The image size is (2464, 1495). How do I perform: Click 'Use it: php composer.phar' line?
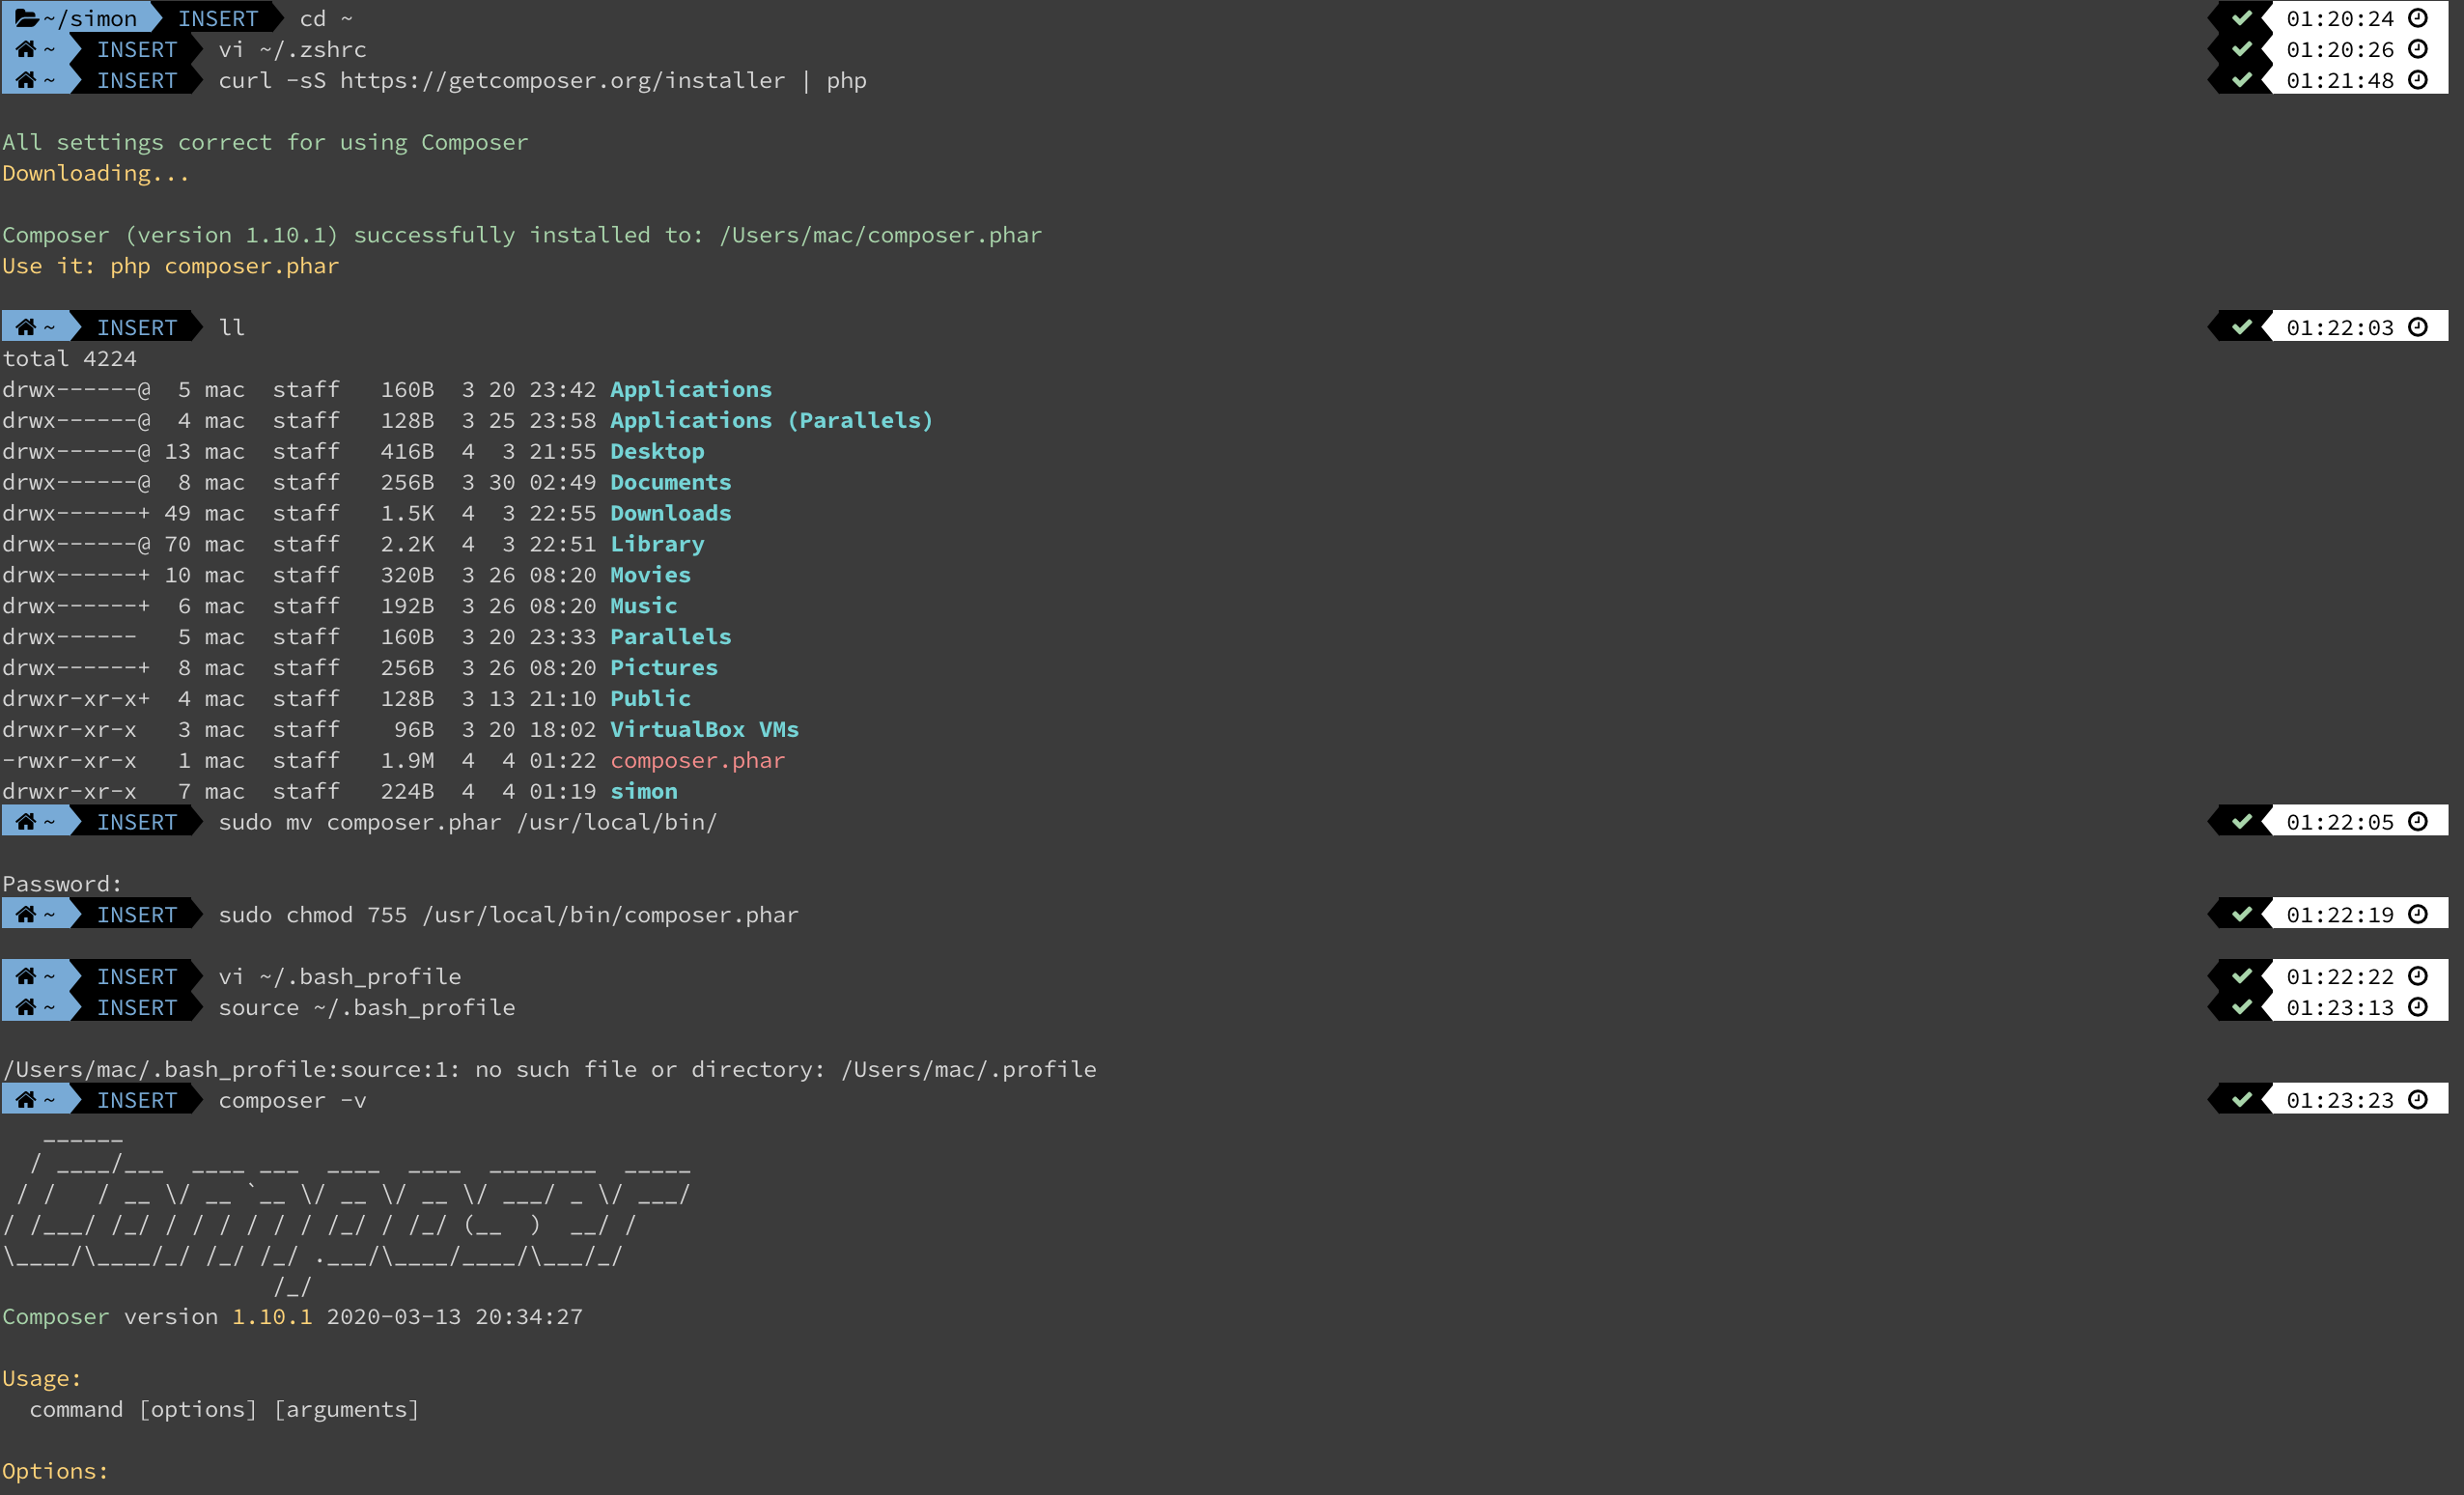[x=170, y=266]
